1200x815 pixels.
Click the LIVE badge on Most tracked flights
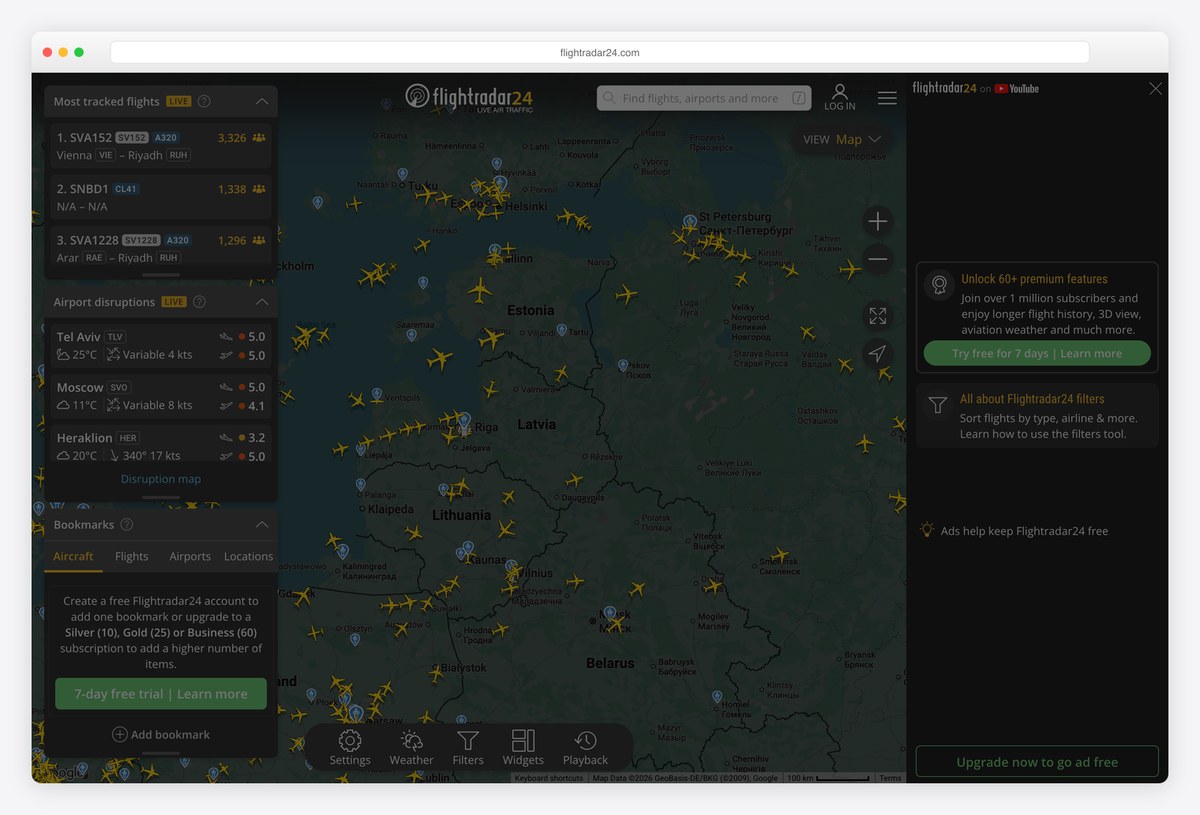178,101
